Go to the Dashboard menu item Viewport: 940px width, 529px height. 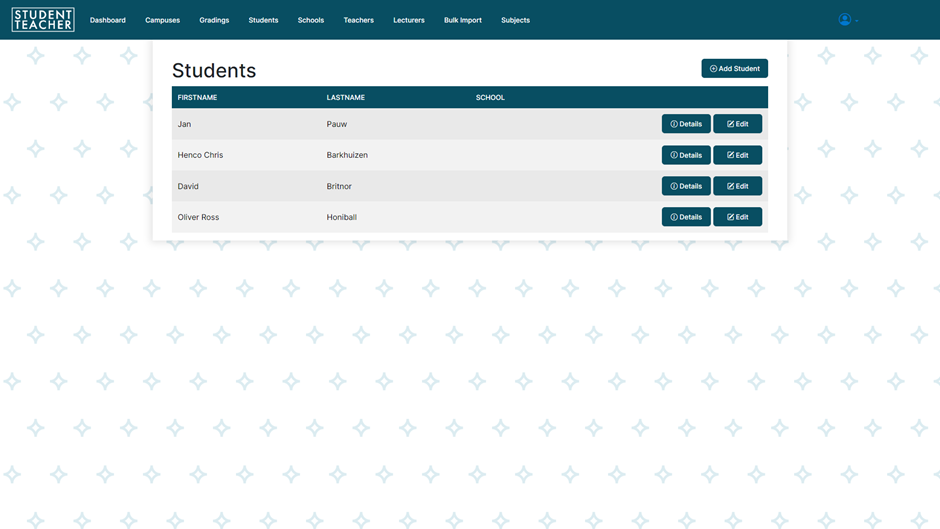tap(108, 20)
